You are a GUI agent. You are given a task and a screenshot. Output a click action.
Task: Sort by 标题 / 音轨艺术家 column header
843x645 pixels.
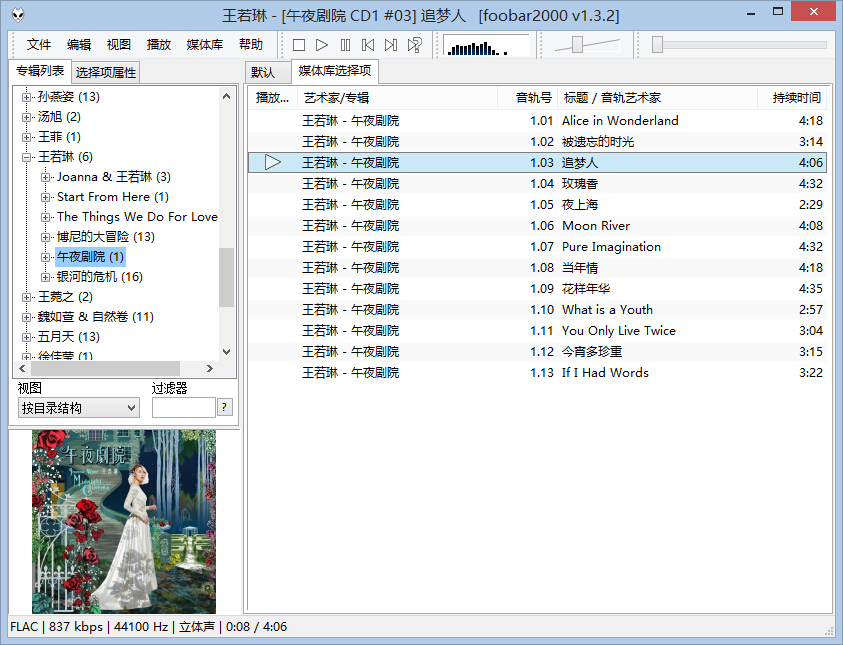658,98
